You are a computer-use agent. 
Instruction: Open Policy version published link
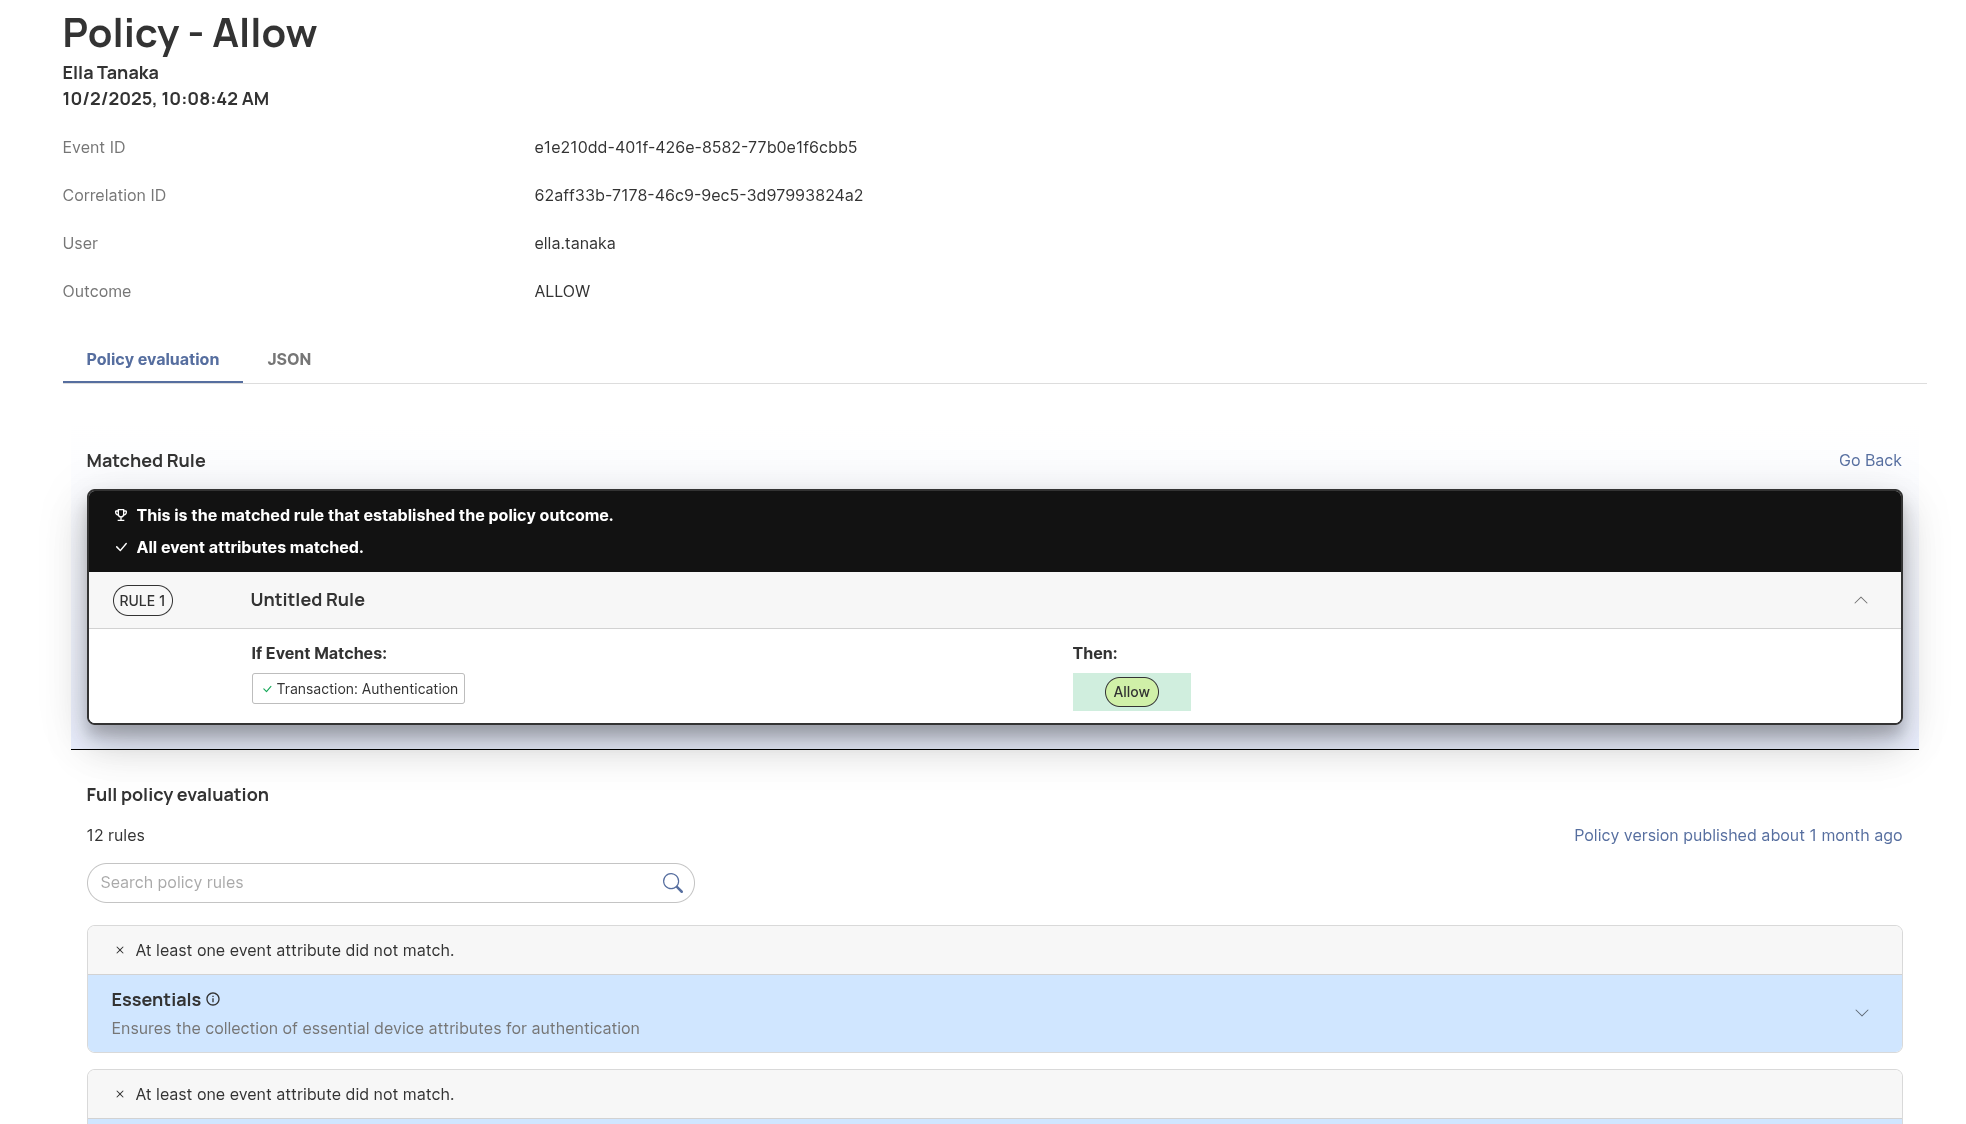(x=1737, y=835)
